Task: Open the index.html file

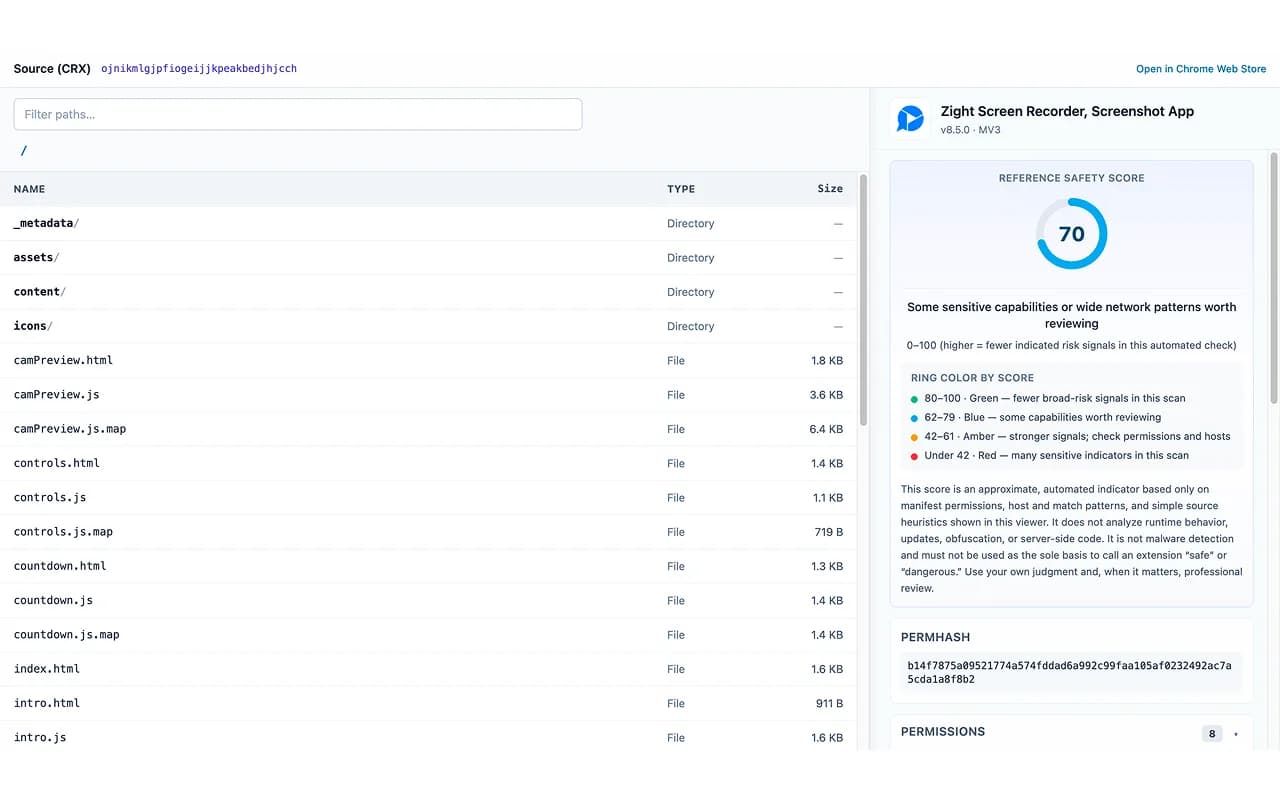Action: [47, 669]
